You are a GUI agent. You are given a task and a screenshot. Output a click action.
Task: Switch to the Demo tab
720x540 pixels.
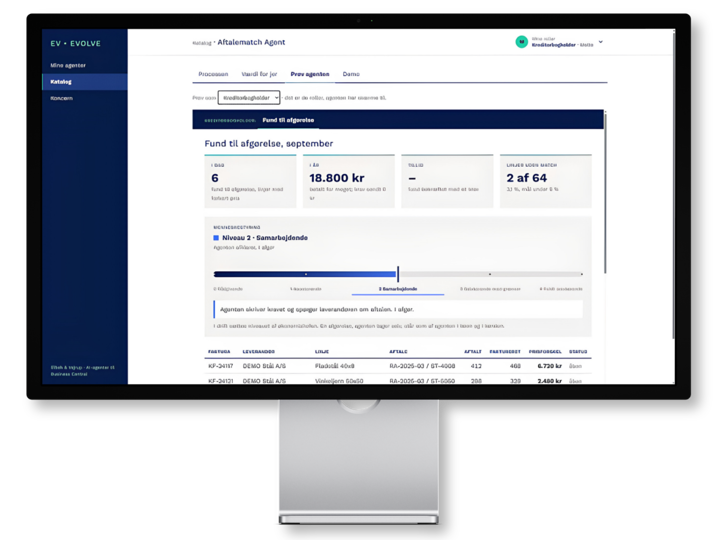tap(351, 74)
